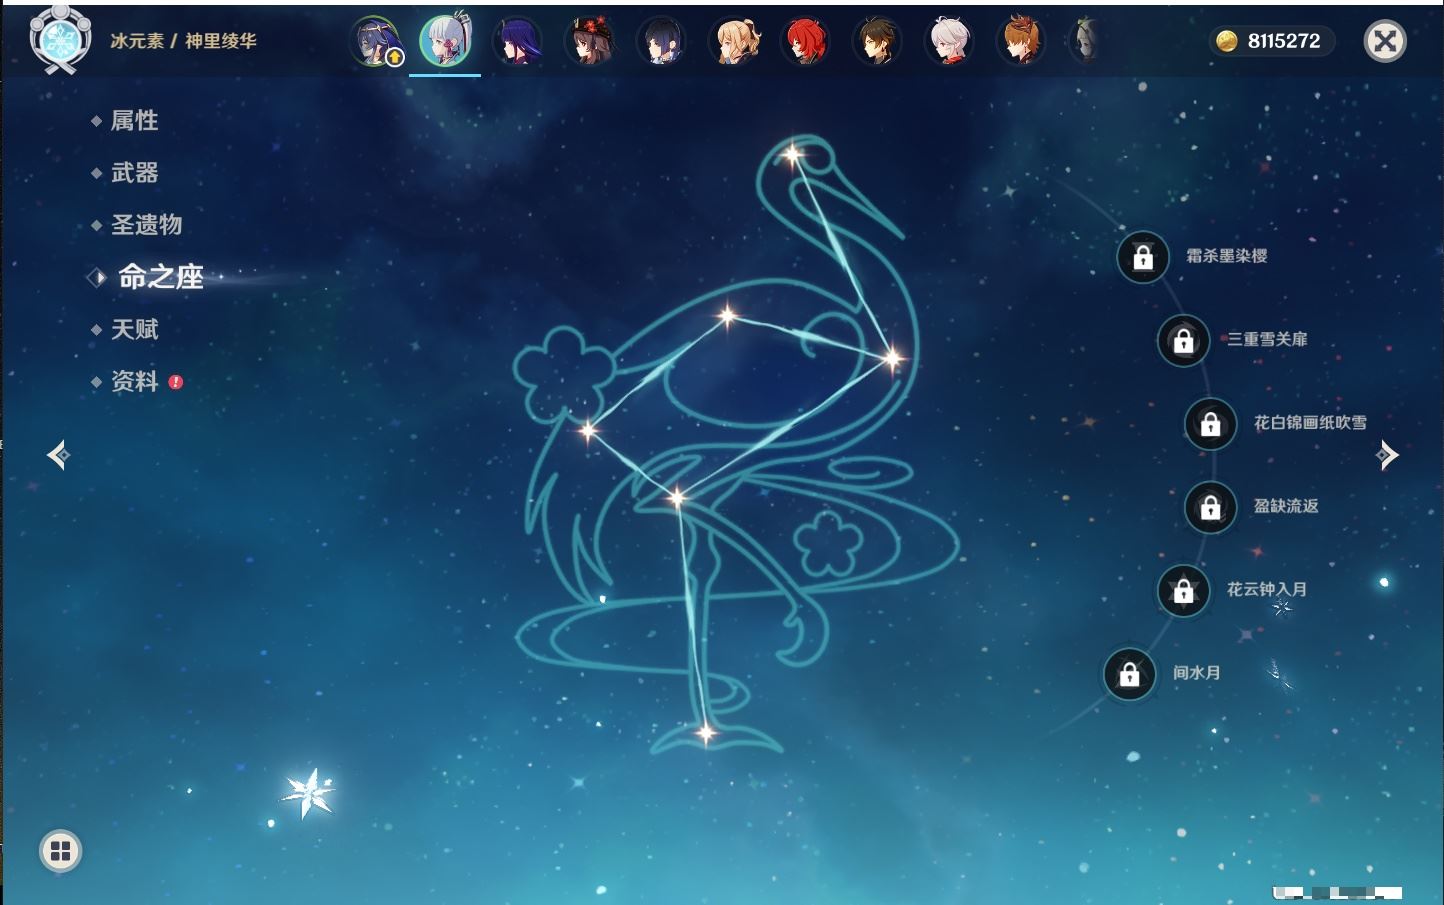Switch to the blonde ponytail Yoimiya portrait
Image resolution: width=1444 pixels, height=905 pixels.
click(x=734, y=42)
